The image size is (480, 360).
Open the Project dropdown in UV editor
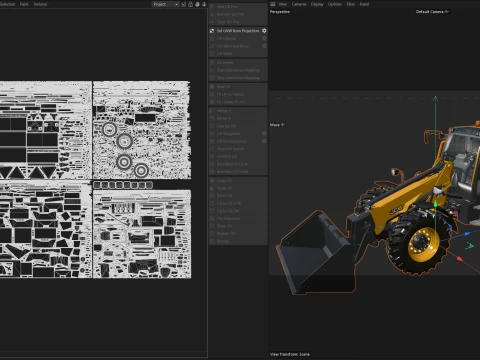166,4
